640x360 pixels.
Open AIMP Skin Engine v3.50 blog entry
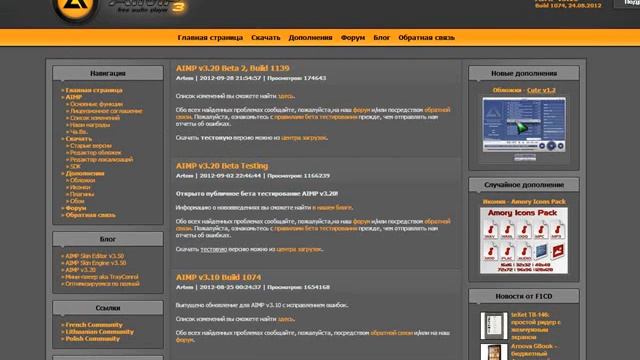point(96,263)
